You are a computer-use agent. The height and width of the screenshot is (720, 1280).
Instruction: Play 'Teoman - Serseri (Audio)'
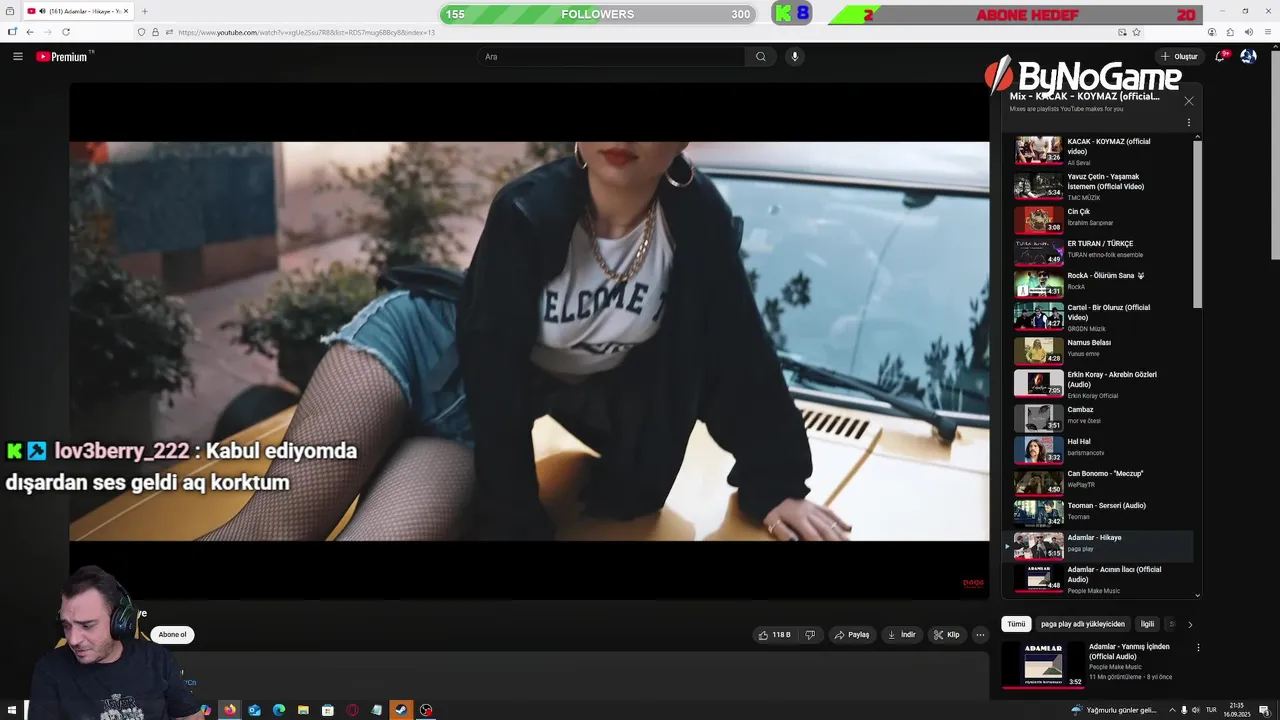click(1098, 514)
